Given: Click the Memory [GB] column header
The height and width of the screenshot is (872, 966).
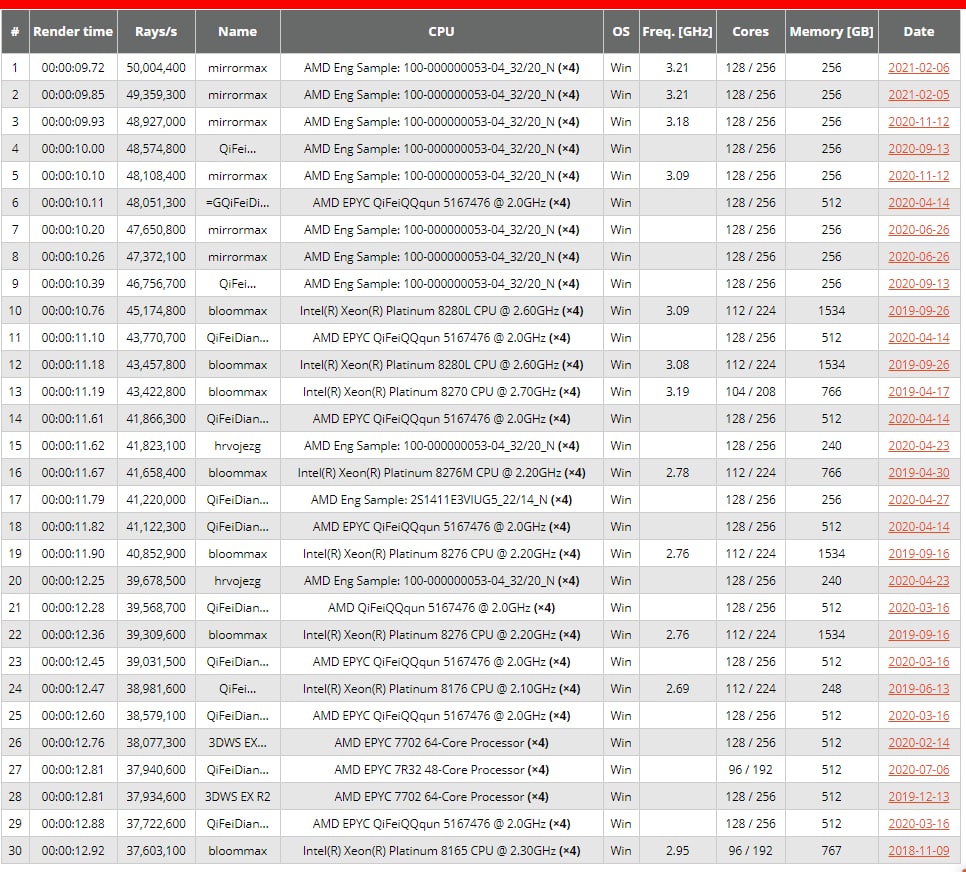Looking at the screenshot, I should (x=832, y=31).
